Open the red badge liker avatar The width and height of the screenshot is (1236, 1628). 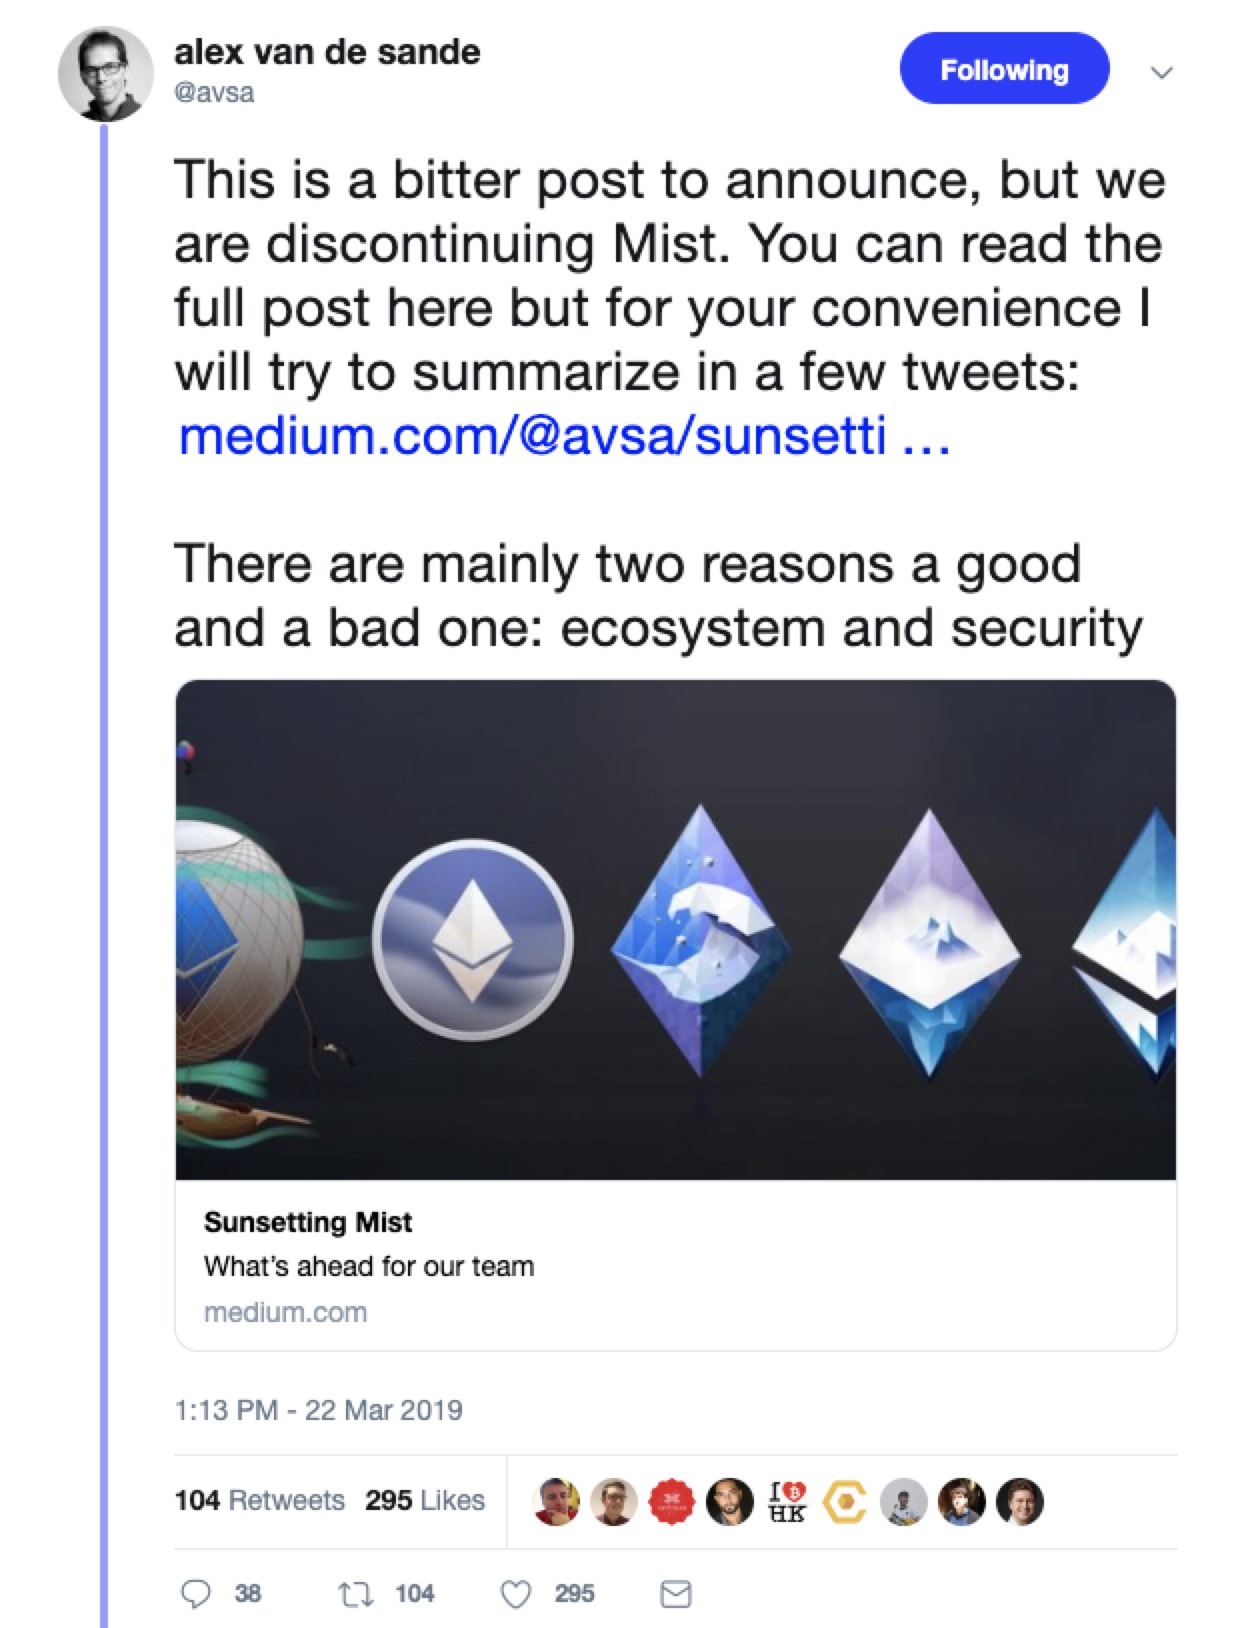[x=672, y=1501]
